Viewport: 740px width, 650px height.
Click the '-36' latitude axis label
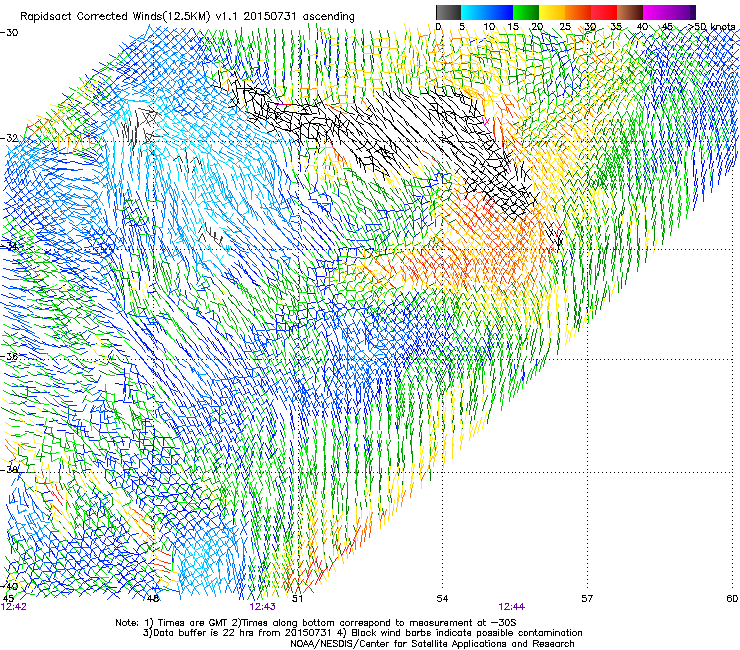9,356
